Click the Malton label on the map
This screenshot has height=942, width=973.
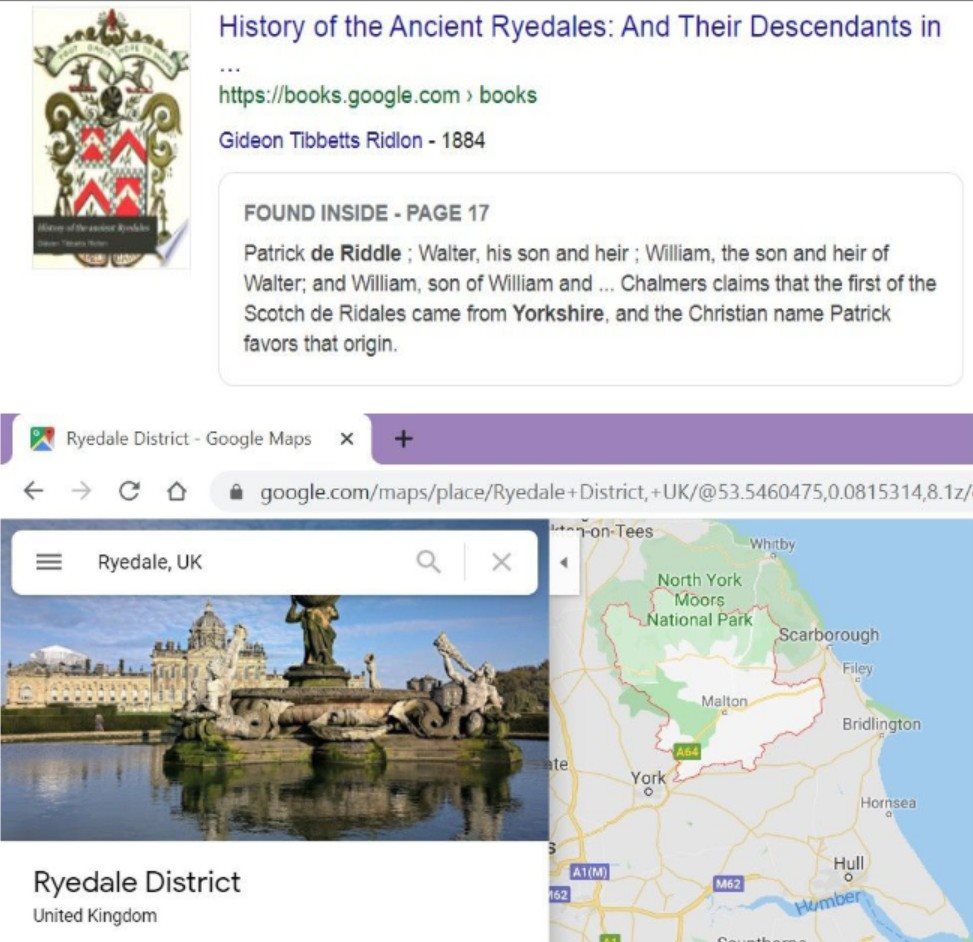point(724,701)
